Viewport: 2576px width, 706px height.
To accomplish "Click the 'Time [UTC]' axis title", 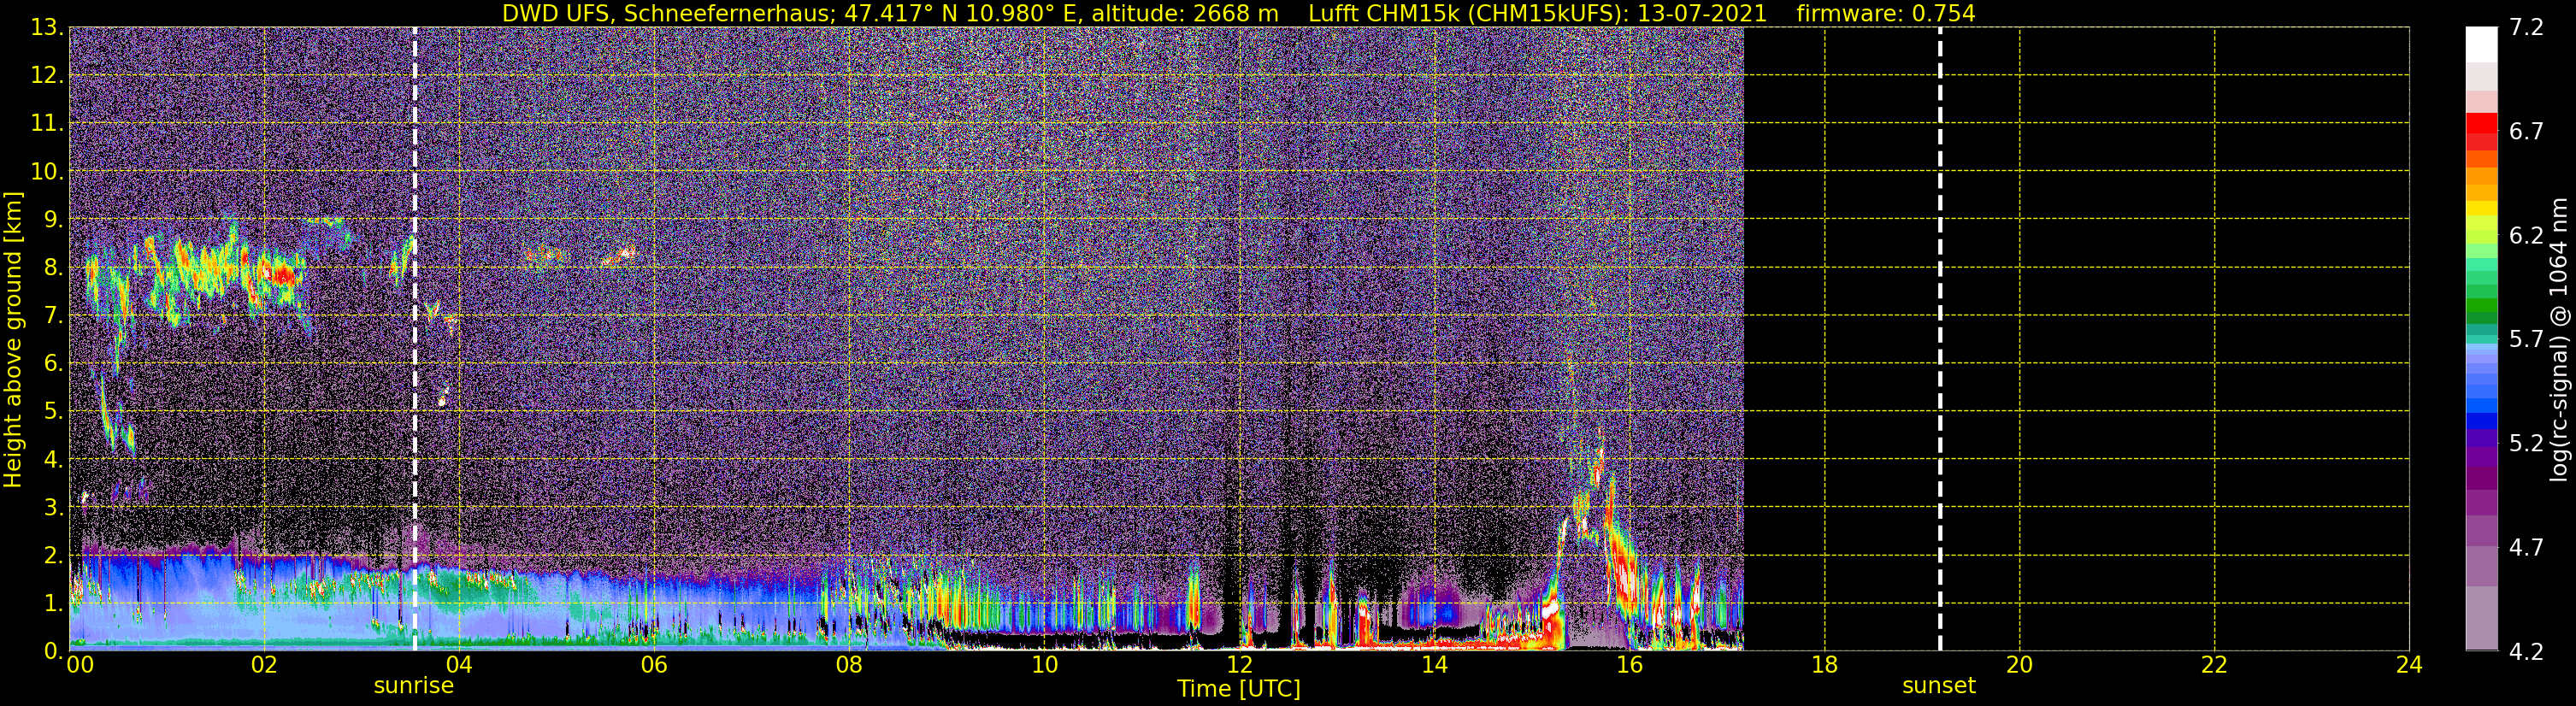I will point(1238,689).
